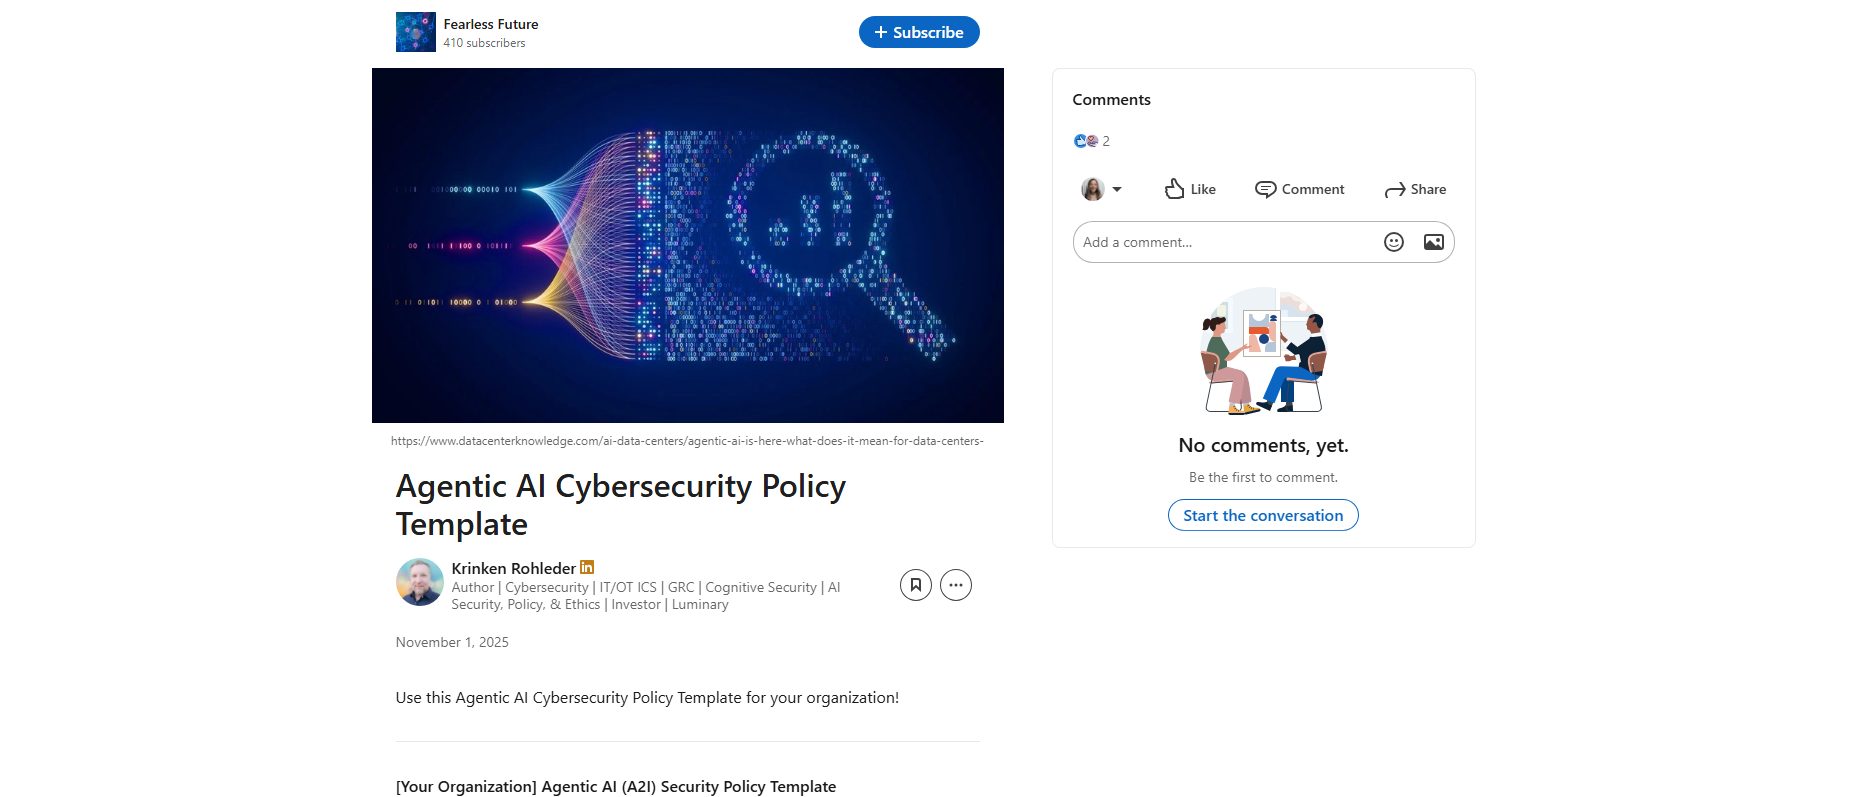The image size is (1873, 797).
Task: Open the Fearless Future channel page
Action: 489,23
